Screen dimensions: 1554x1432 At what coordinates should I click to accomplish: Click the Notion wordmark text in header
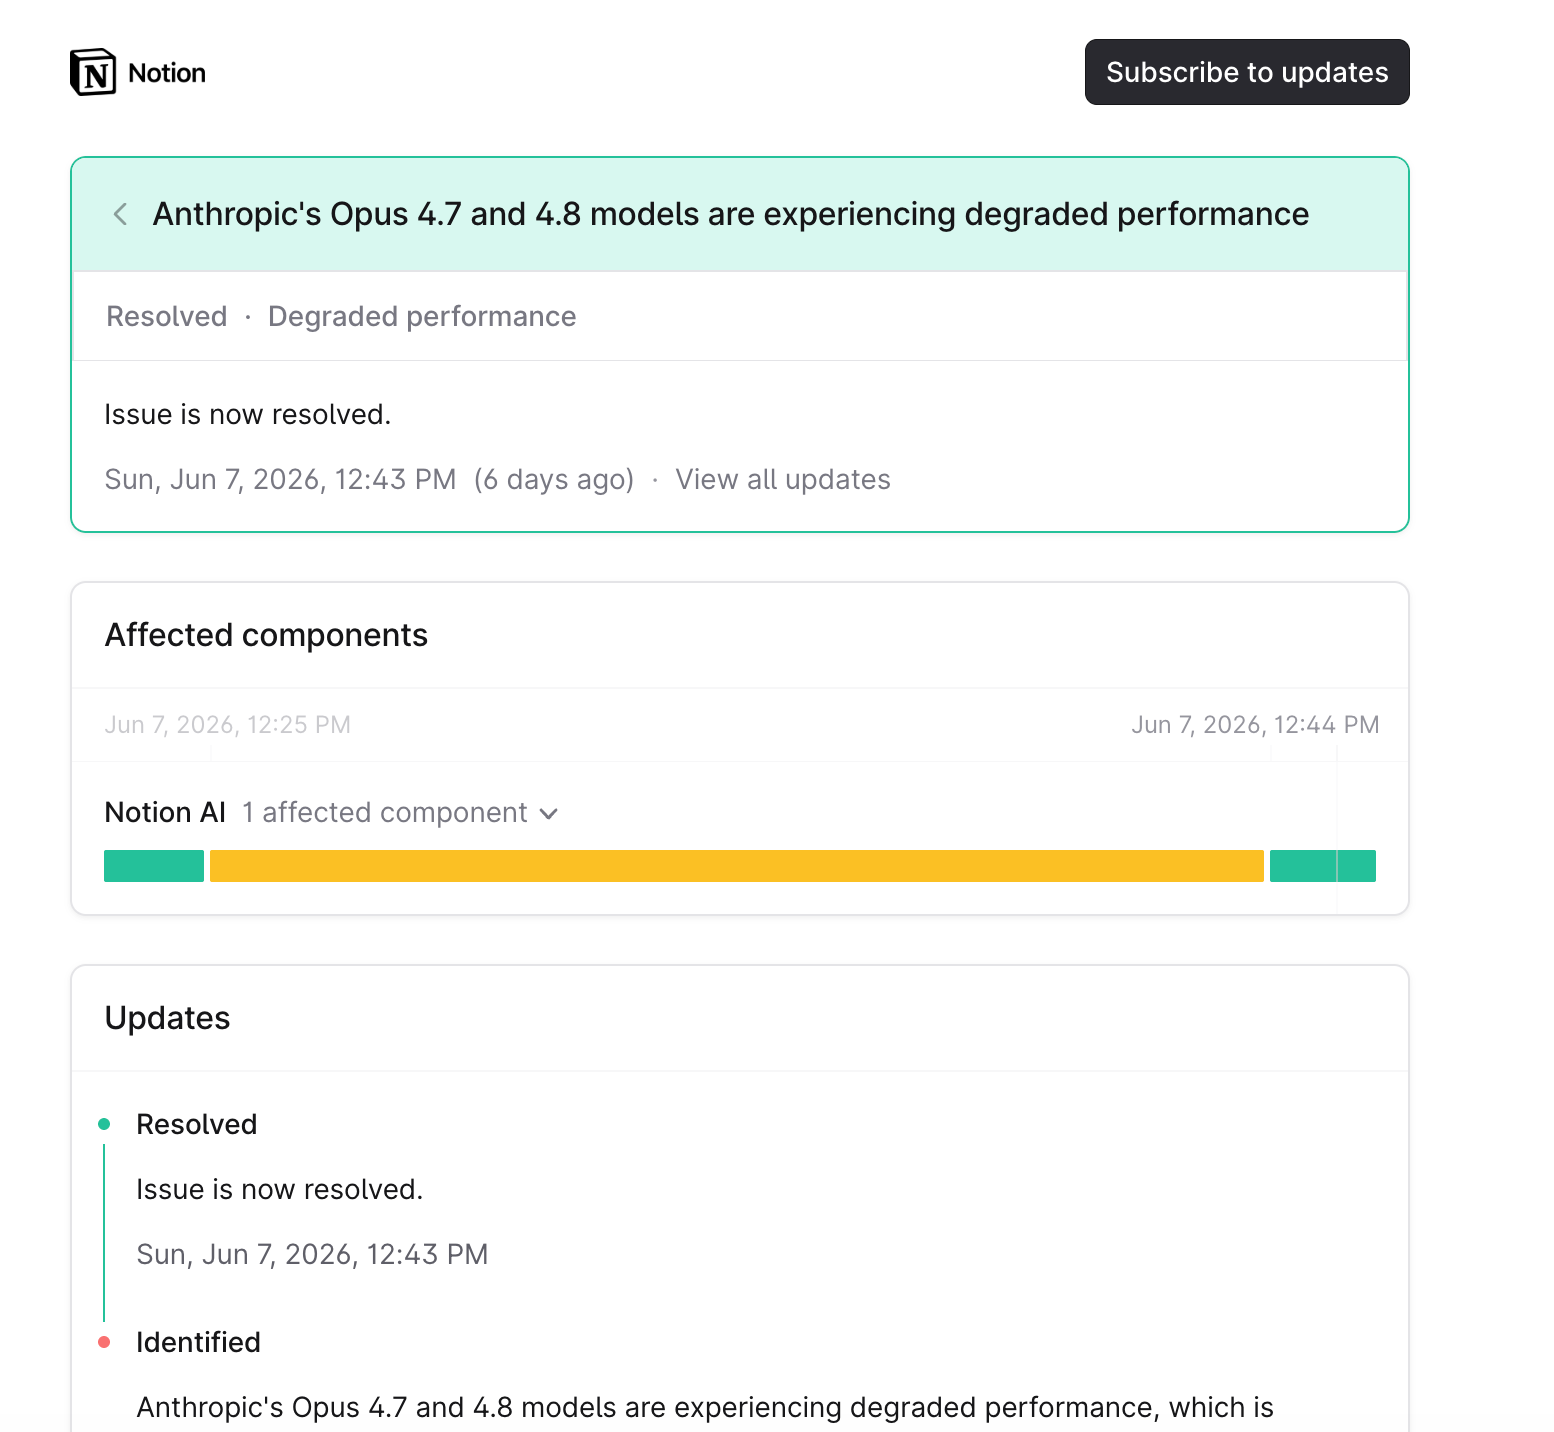pos(167,73)
